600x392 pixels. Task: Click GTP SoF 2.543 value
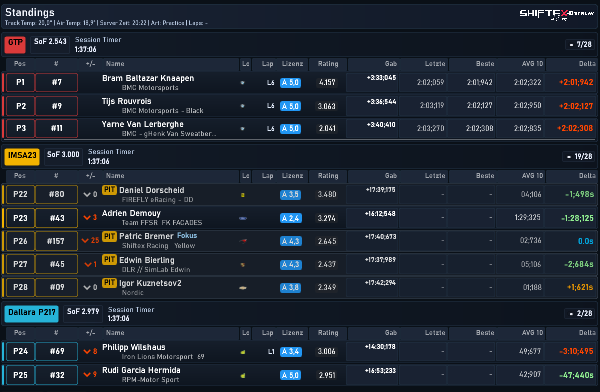tap(50, 41)
